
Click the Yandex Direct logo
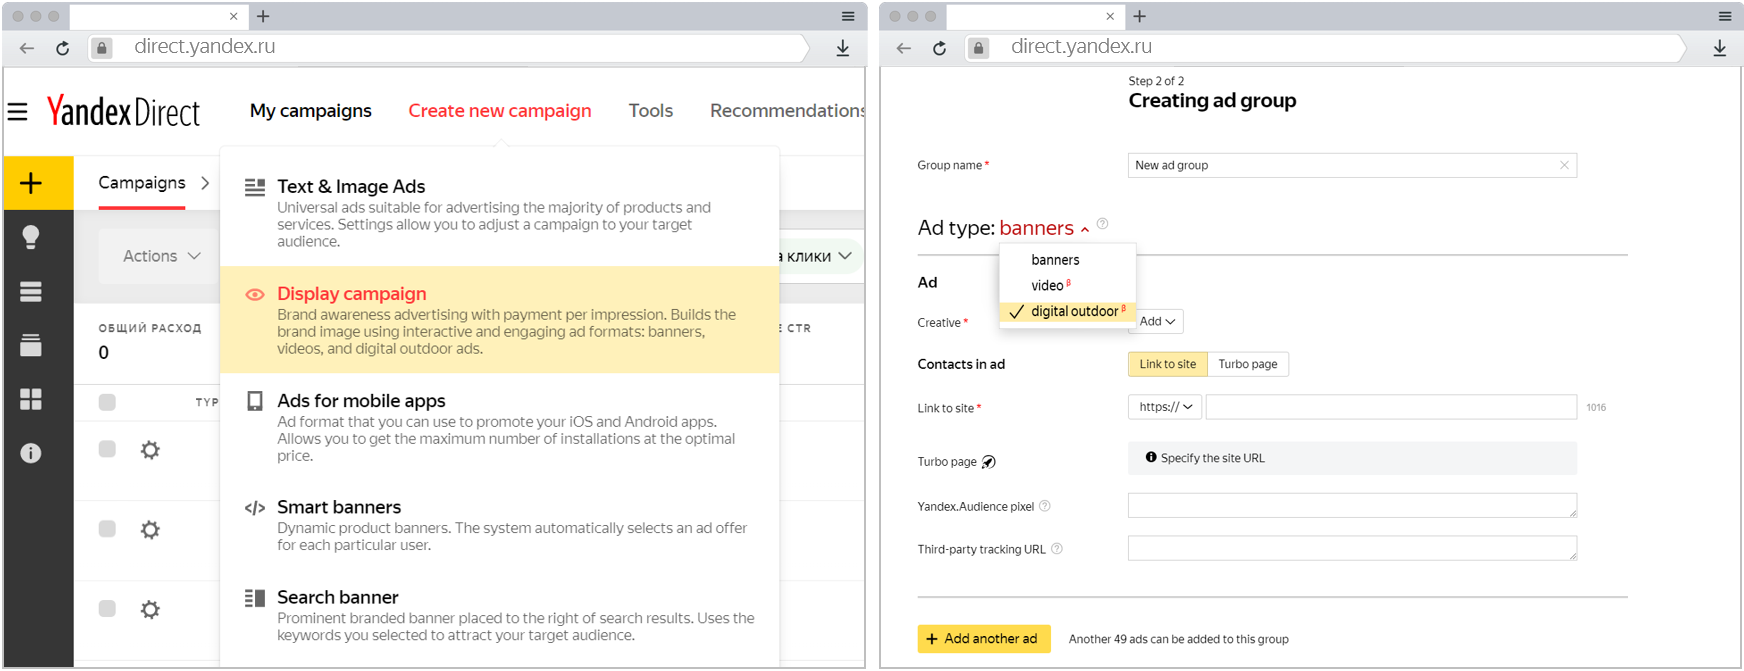click(x=123, y=111)
